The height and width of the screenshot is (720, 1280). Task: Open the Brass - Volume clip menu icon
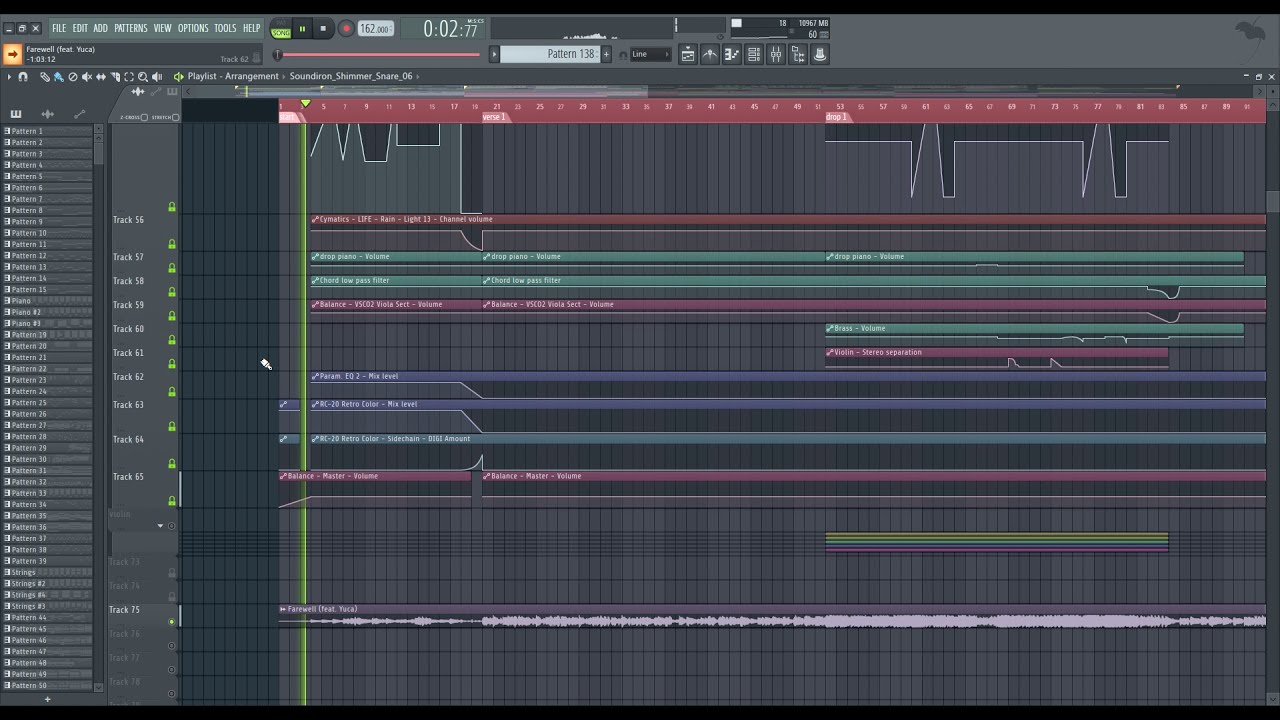tap(830, 328)
